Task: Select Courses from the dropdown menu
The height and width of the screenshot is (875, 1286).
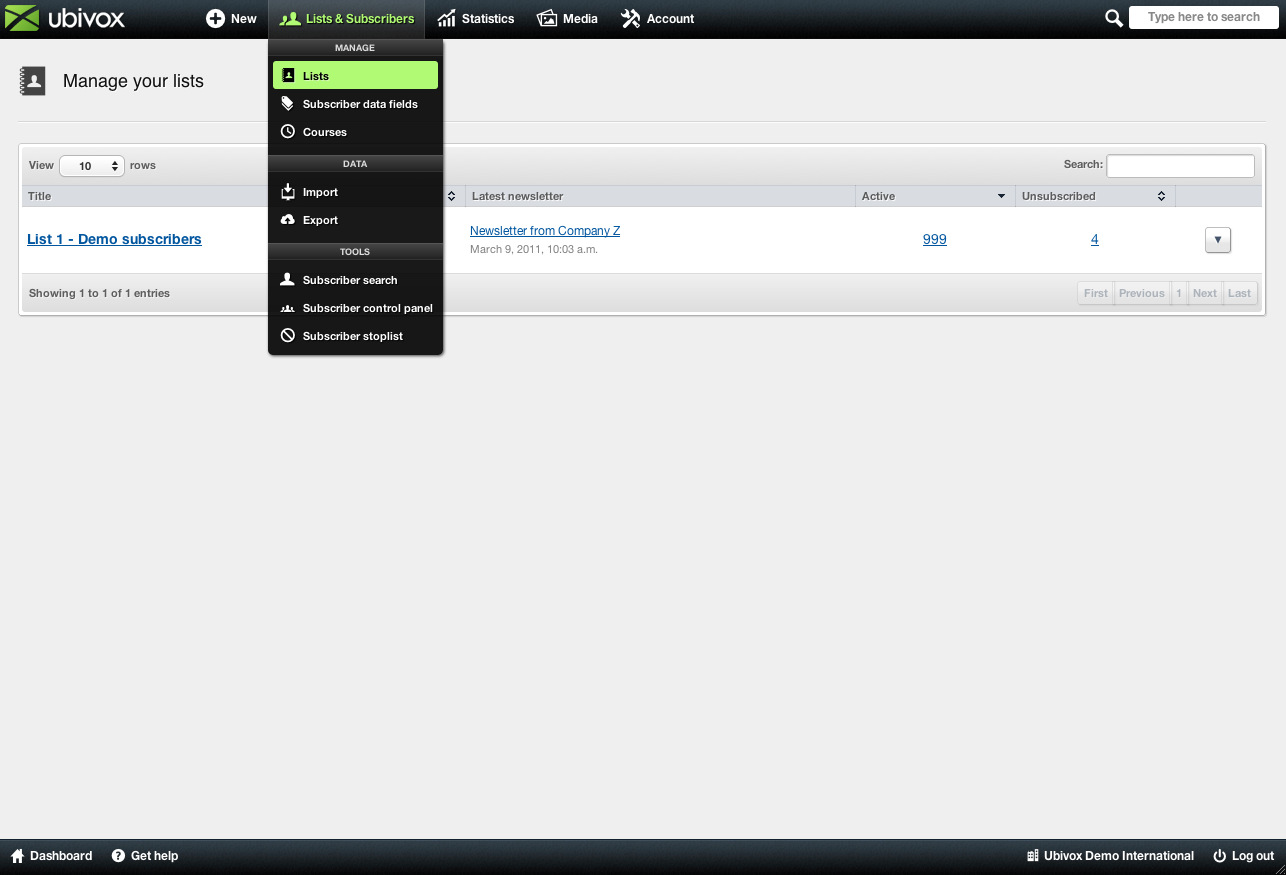Action: click(355, 131)
